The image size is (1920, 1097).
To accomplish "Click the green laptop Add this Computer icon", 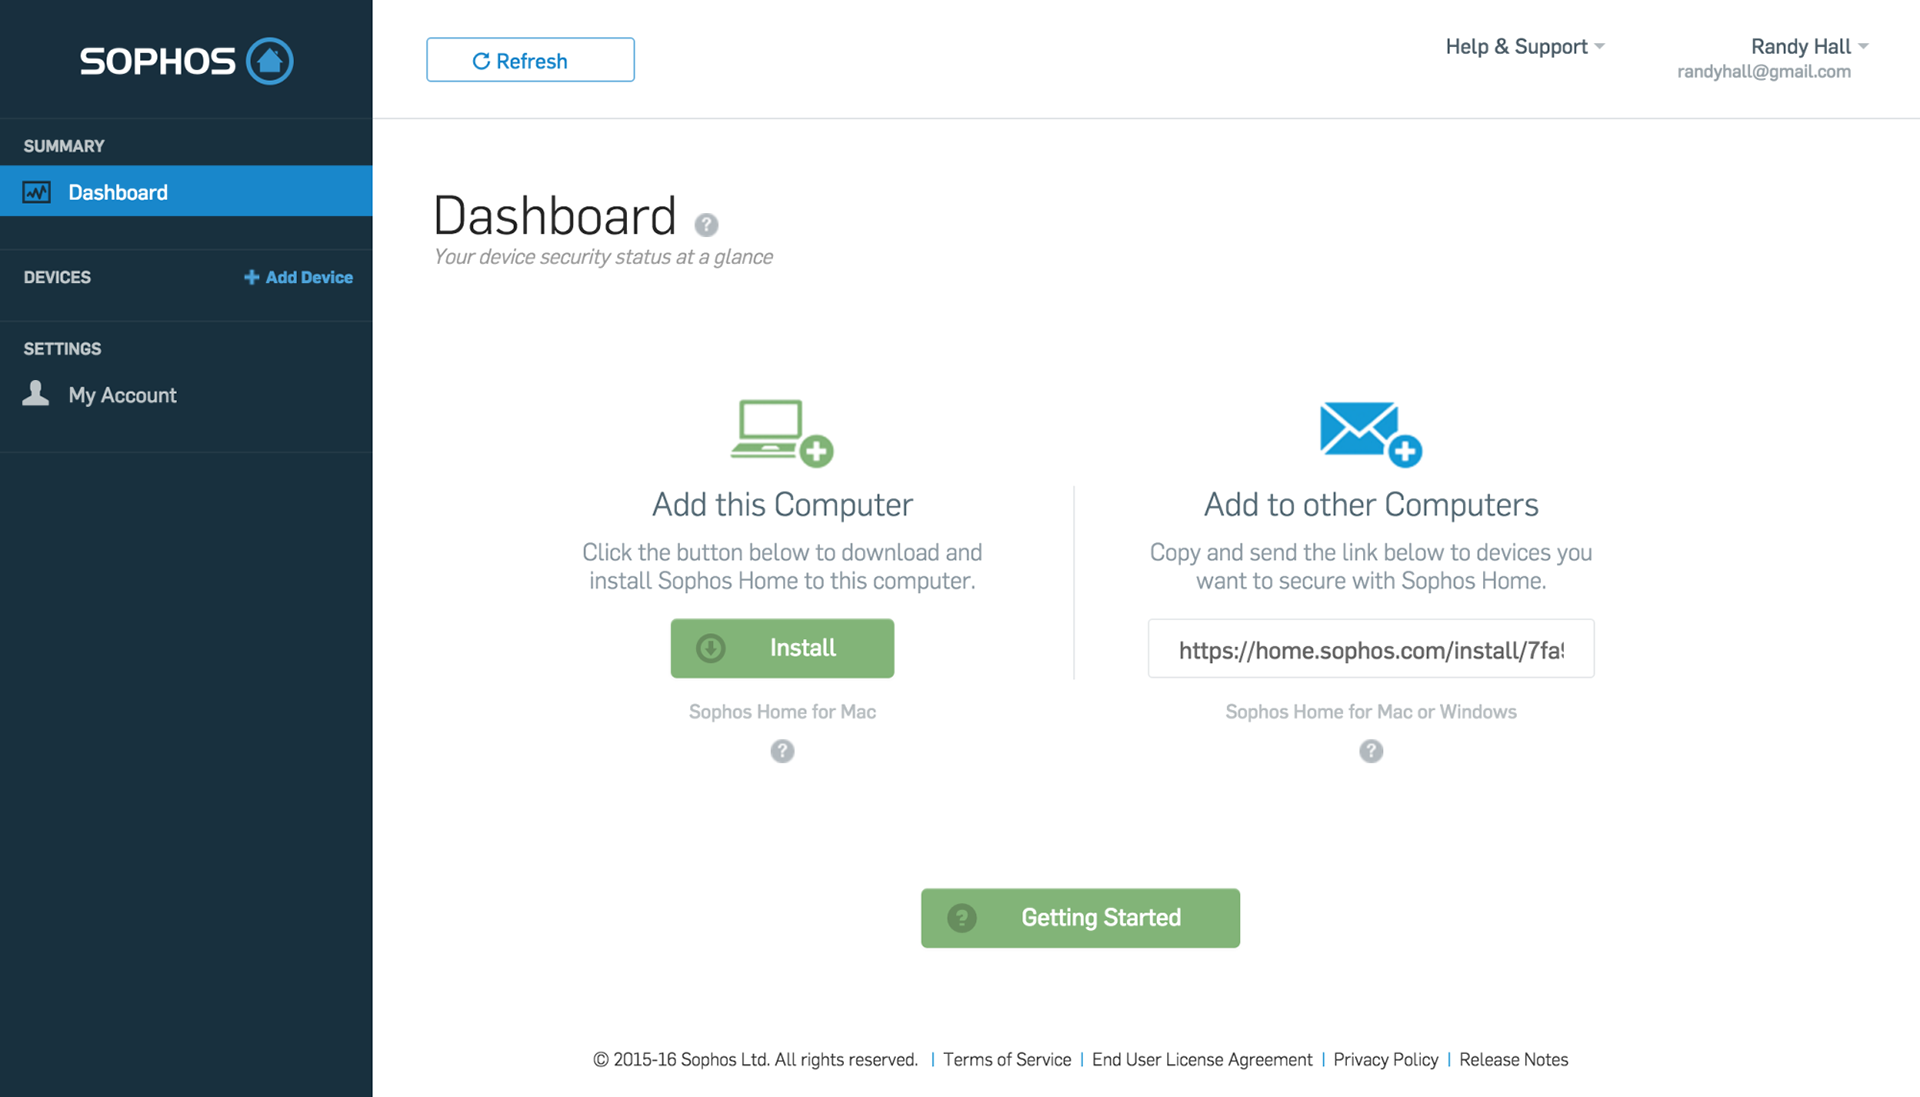I will [782, 433].
